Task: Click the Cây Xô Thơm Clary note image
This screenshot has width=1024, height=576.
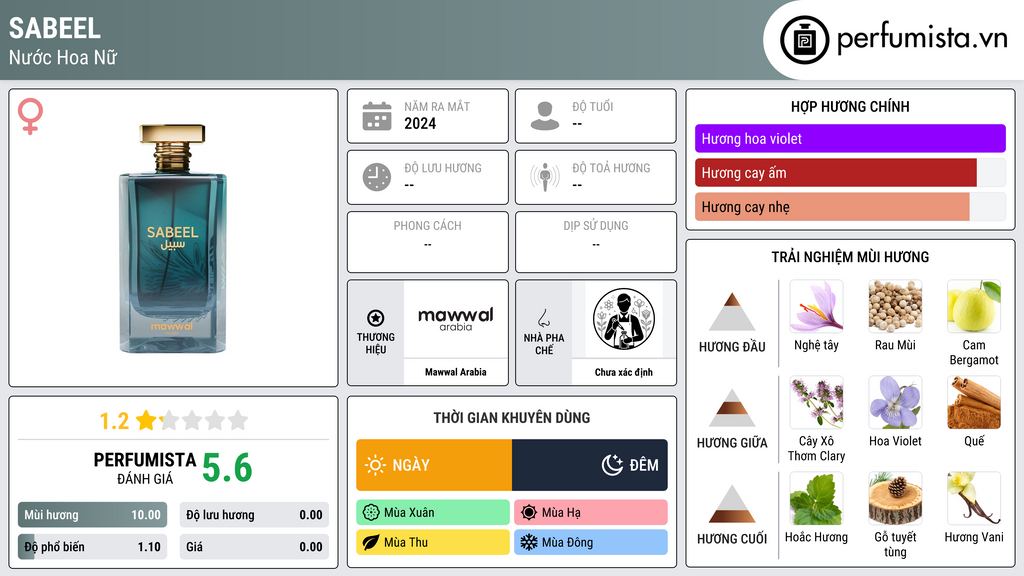Action: (x=816, y=402)
